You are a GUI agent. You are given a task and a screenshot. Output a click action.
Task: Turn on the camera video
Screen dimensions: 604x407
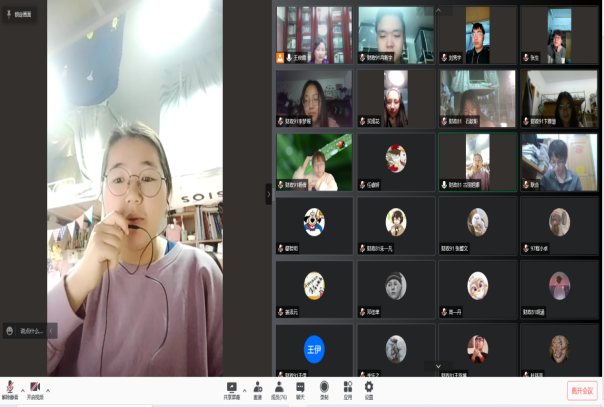point(36,387)
